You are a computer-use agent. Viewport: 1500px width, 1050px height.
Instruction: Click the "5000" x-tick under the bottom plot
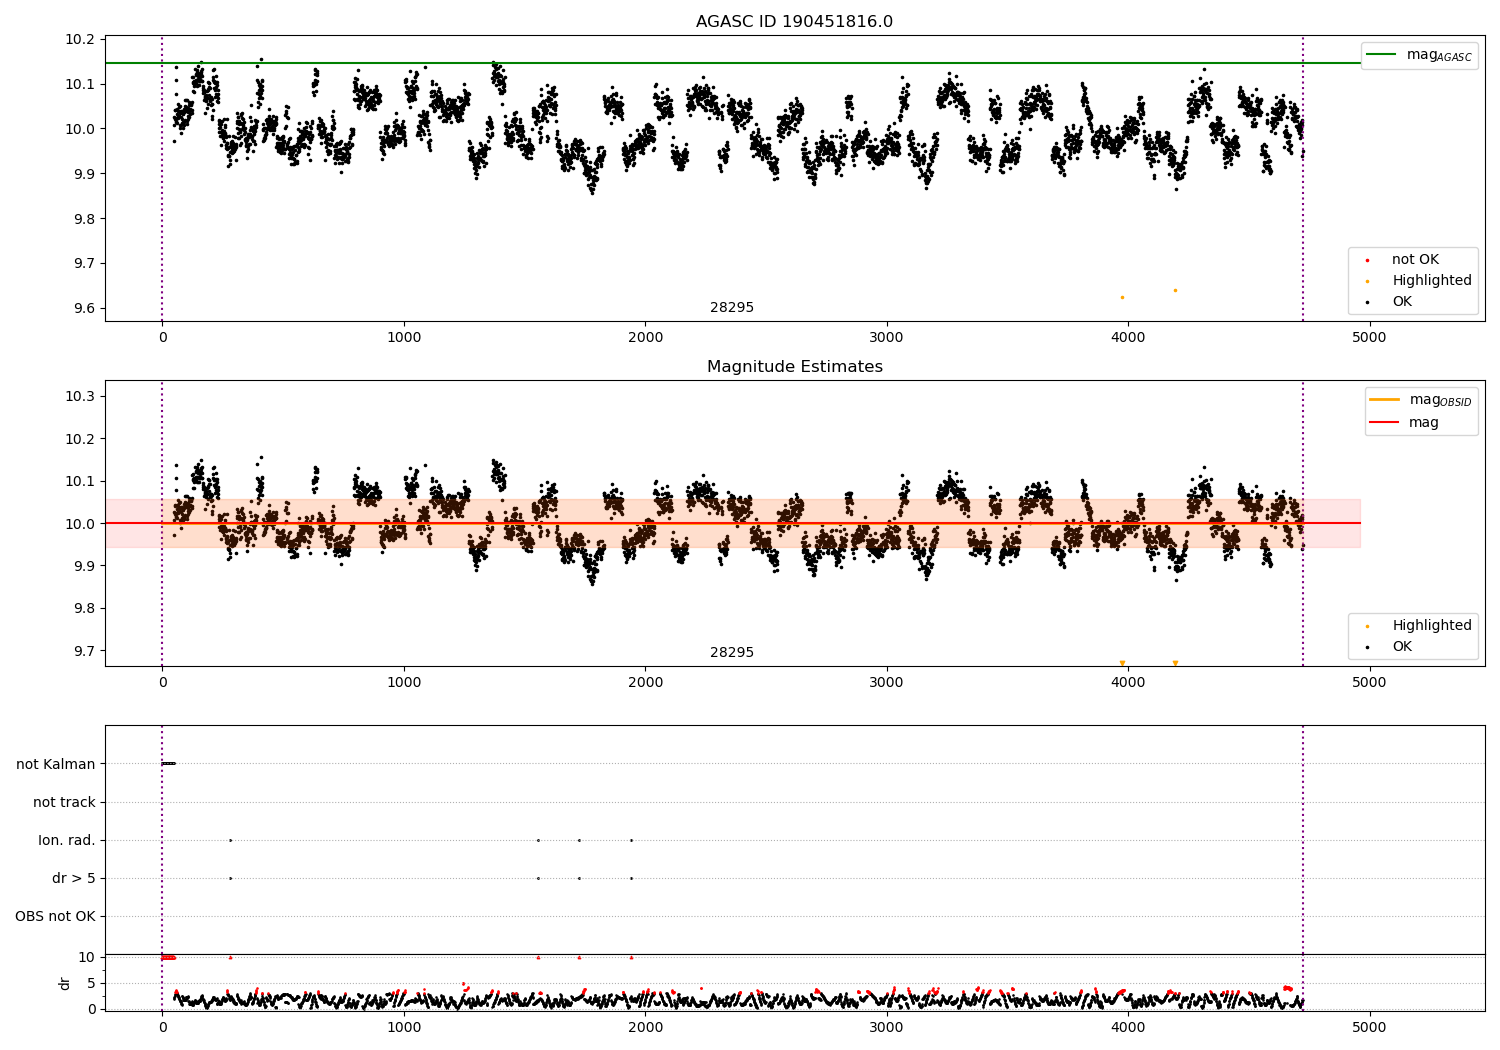(x=1369, y=1027)
